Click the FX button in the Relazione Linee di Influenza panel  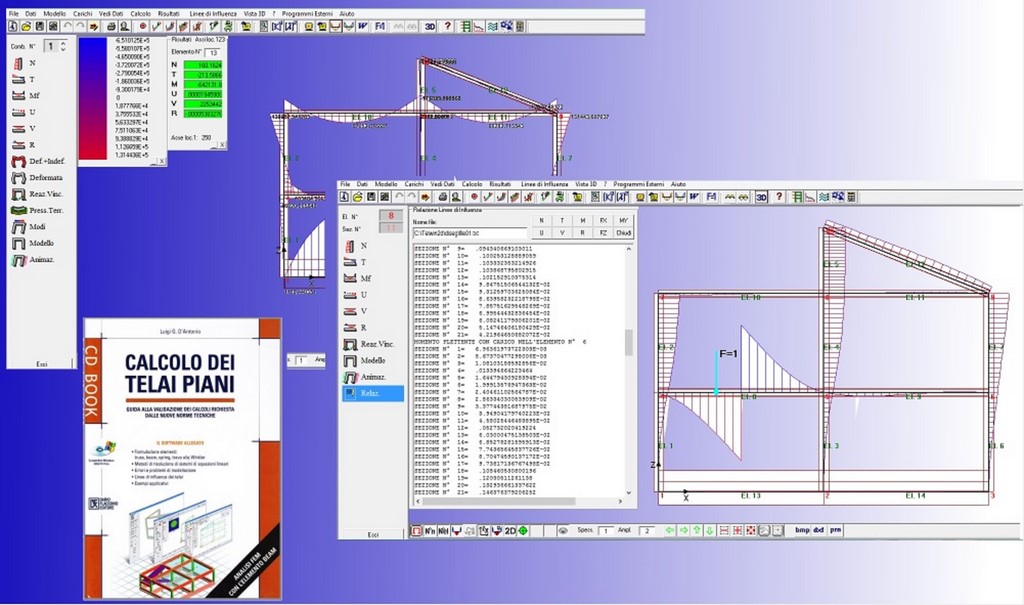click(x=603, y=221)
